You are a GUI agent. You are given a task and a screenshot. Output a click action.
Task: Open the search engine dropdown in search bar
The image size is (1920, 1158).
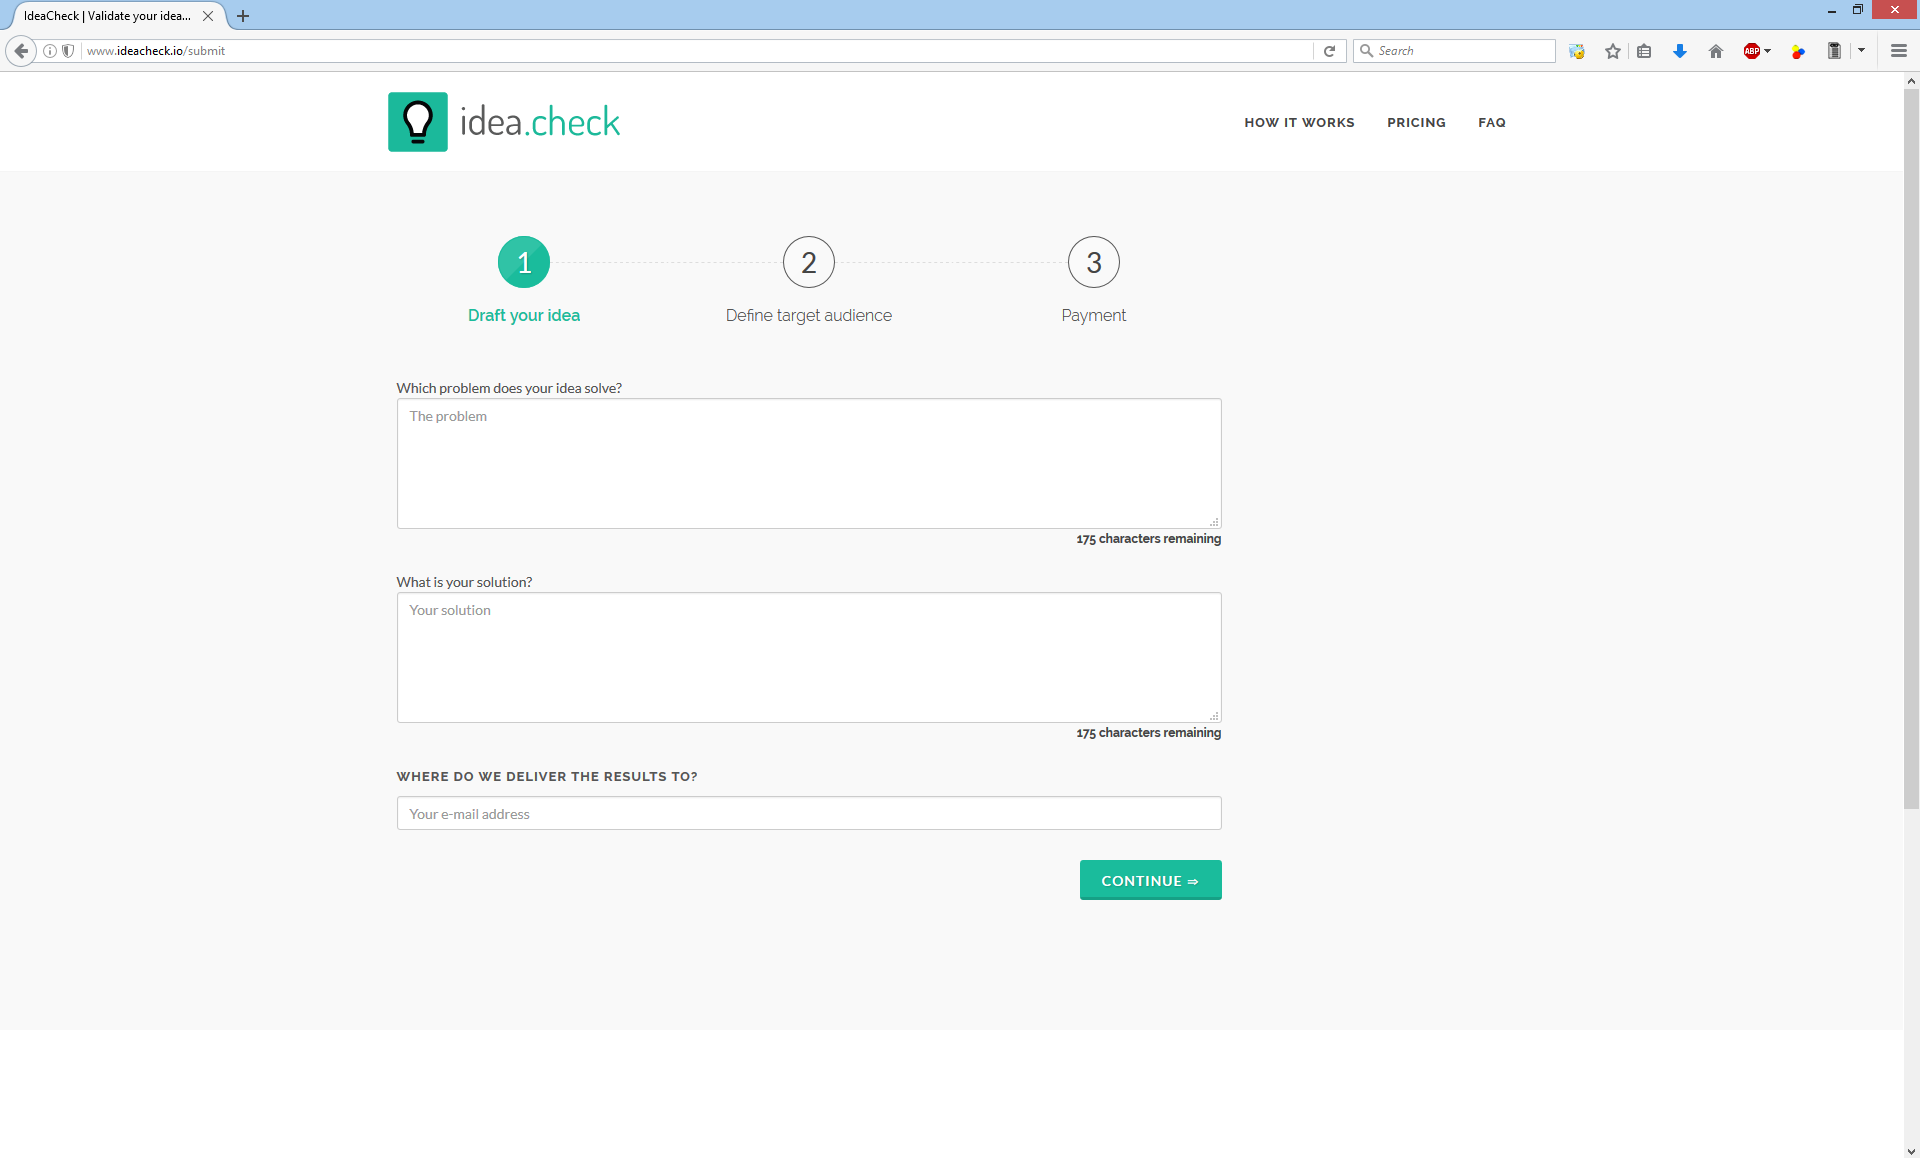pos(1368,50)
